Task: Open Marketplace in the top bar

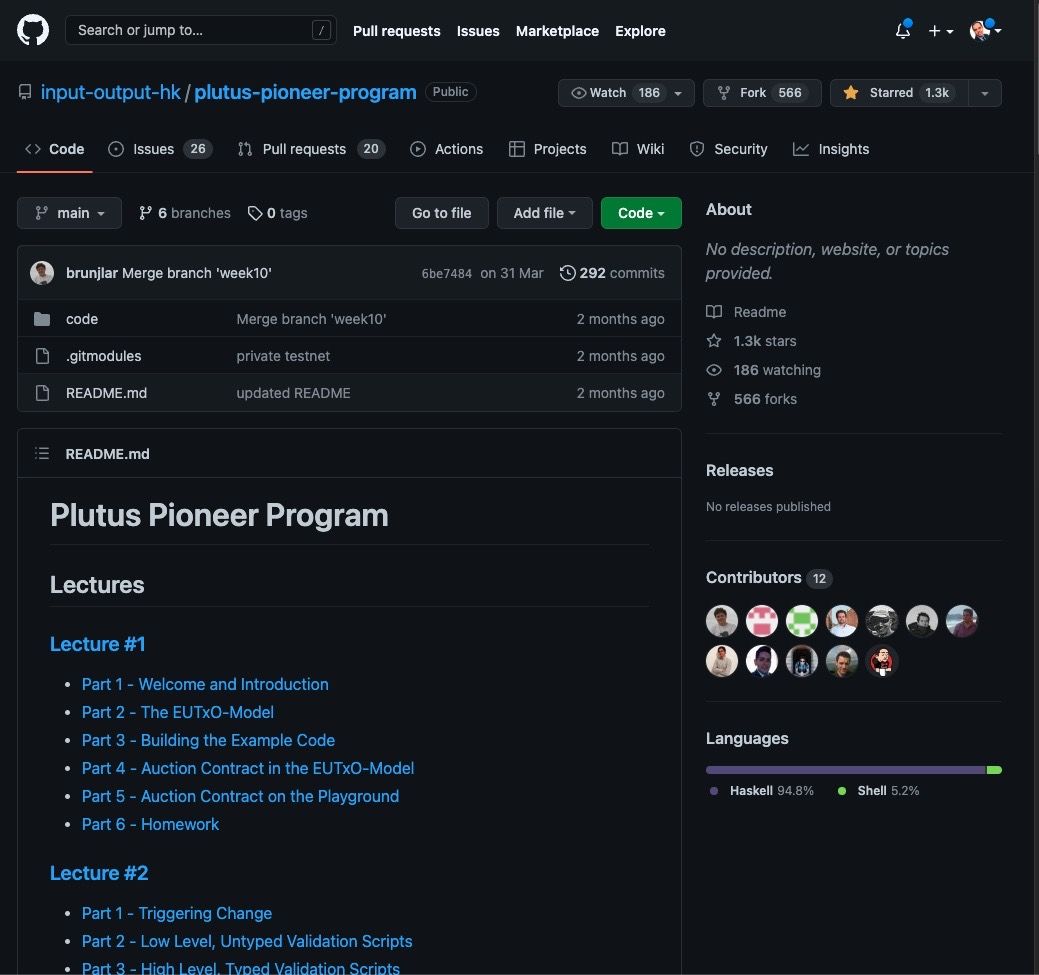Action: click(x=557, y=31)
